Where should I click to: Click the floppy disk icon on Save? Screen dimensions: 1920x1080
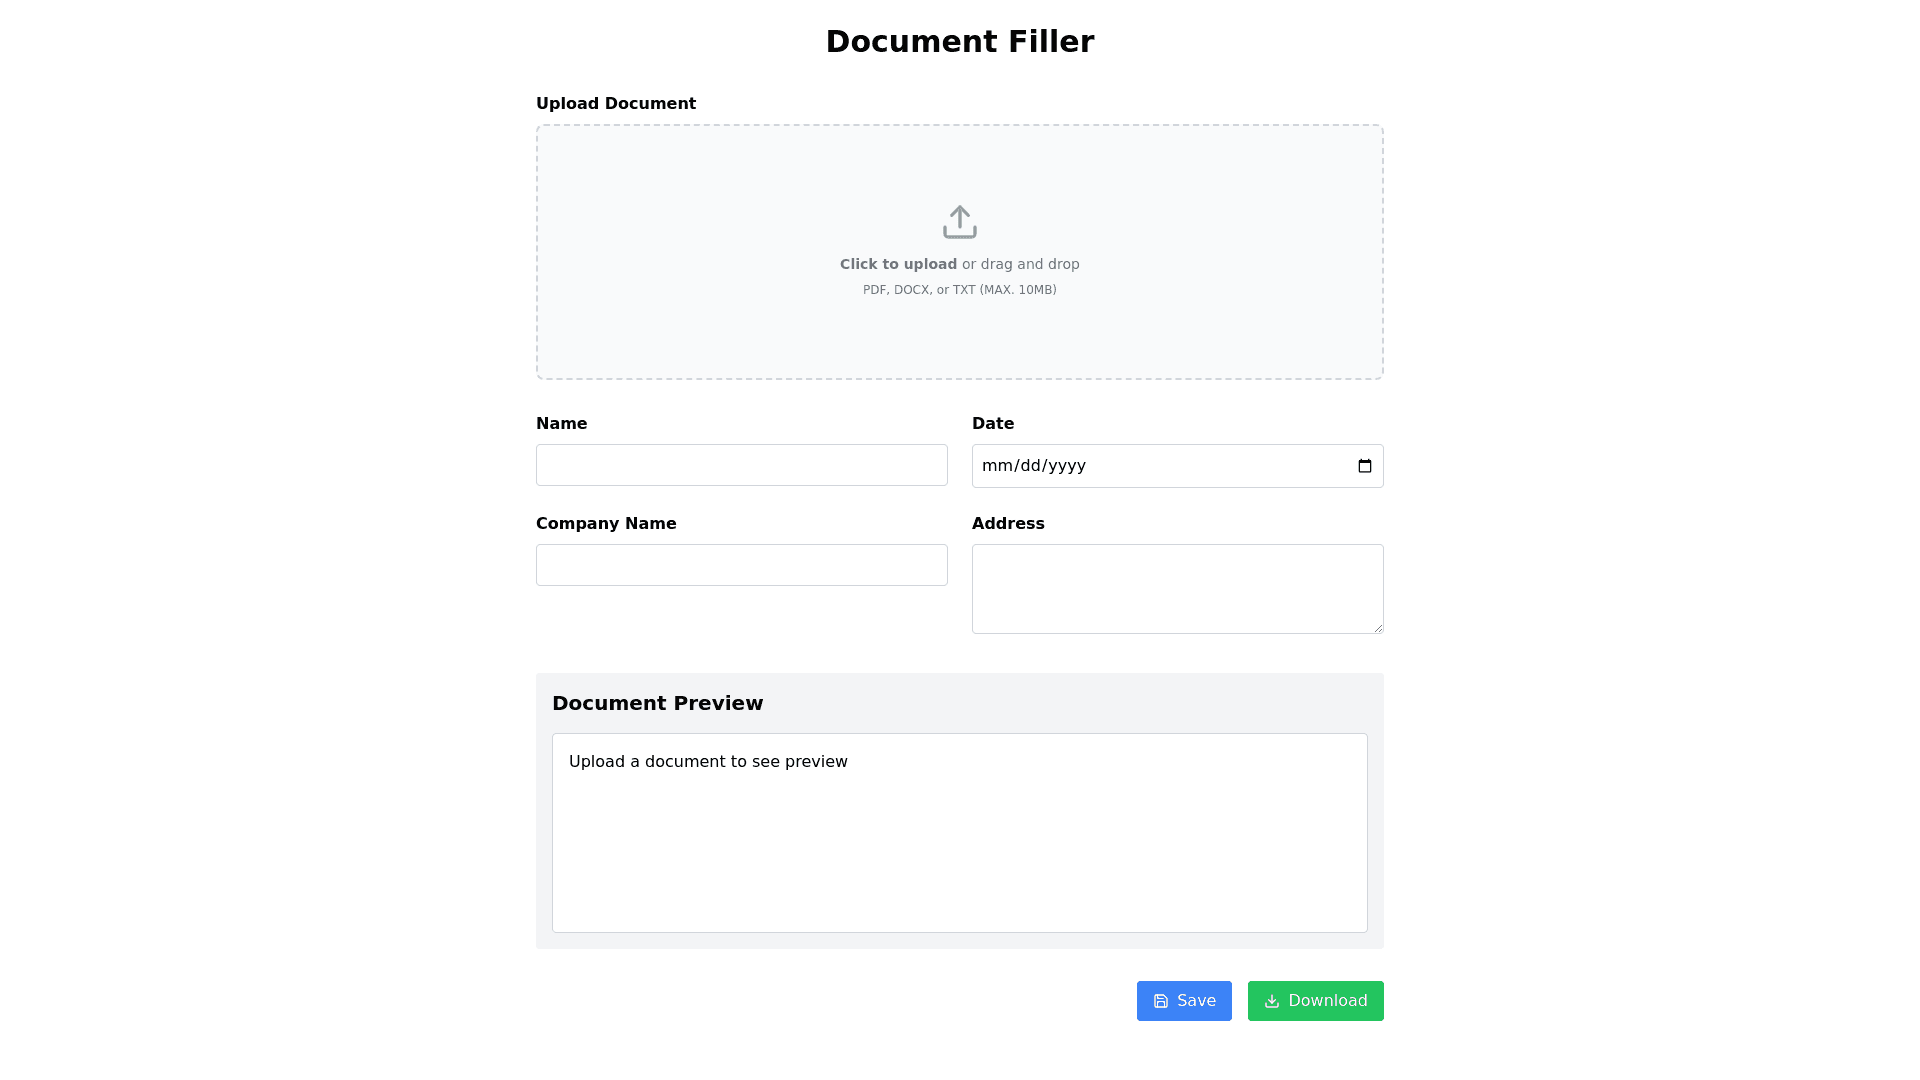[x=1160, y=1001]
